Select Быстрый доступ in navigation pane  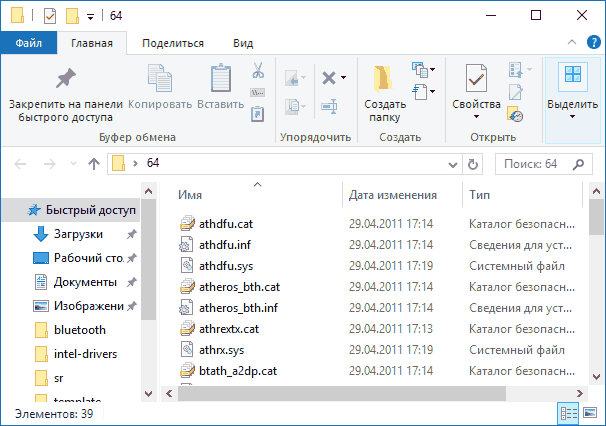point(71,210)
